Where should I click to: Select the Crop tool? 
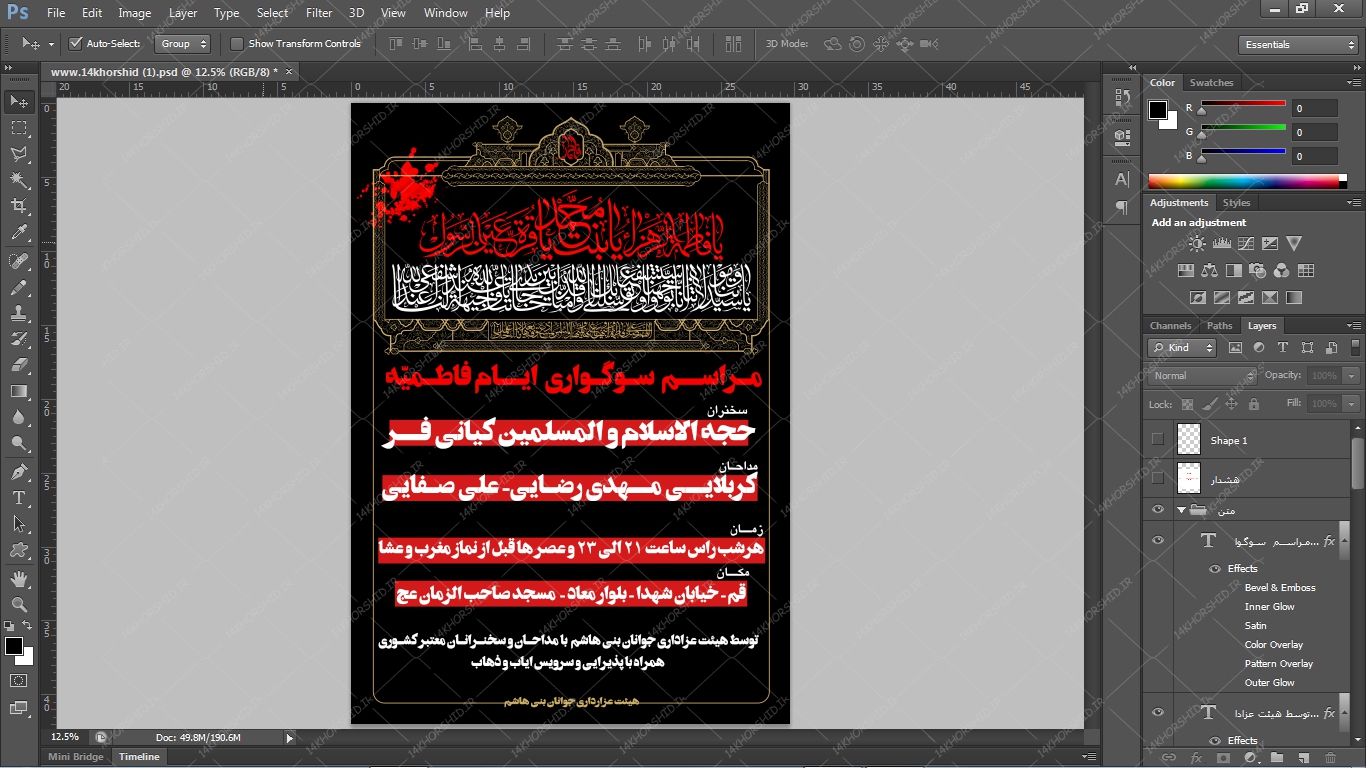point(19,206)
